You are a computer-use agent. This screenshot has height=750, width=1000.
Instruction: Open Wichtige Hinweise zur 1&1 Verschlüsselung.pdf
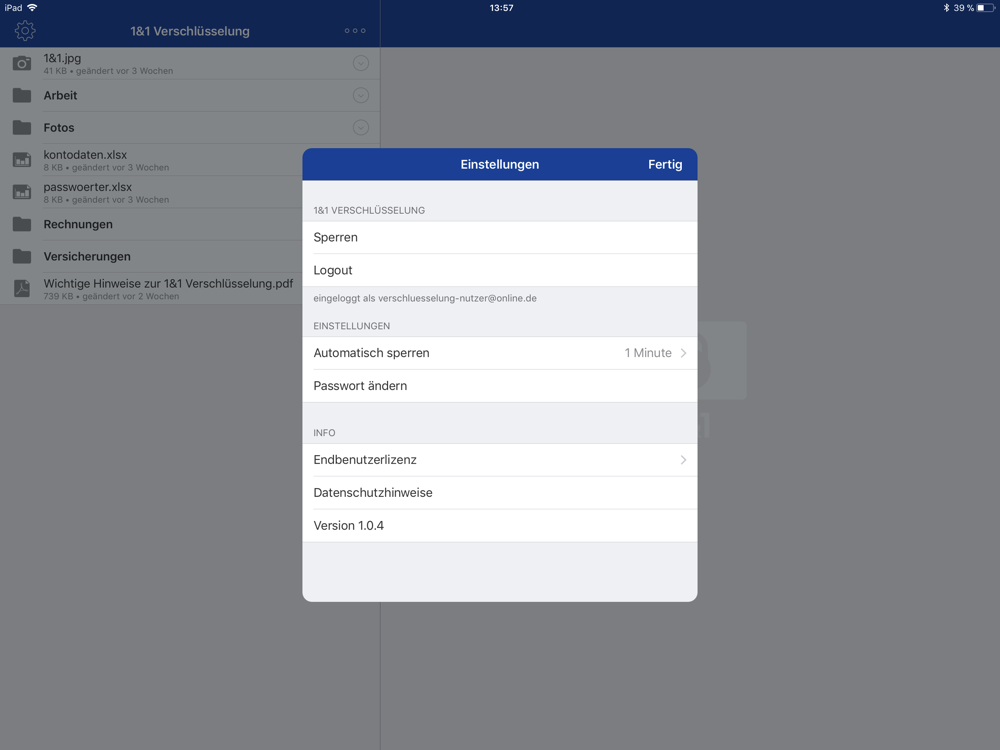coord(151,288)
